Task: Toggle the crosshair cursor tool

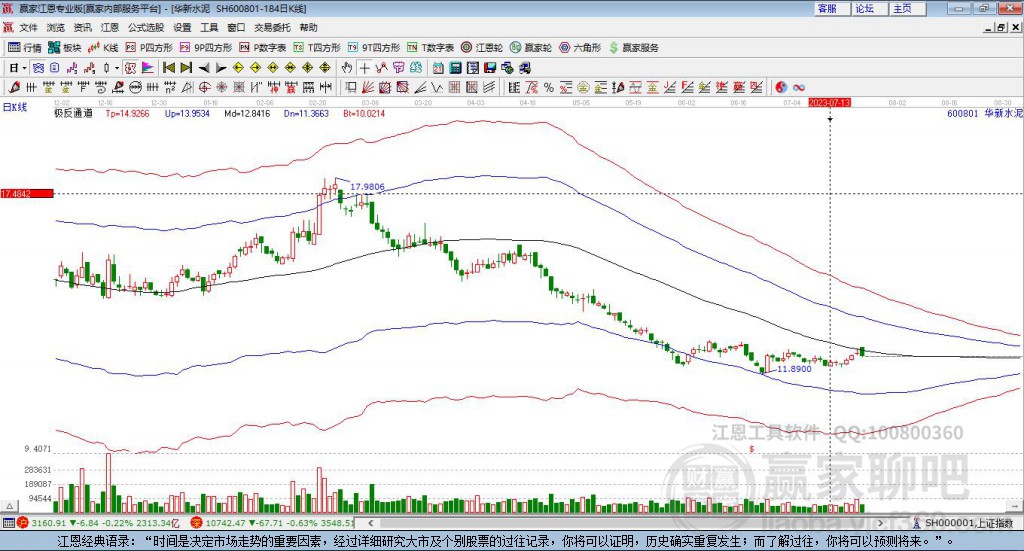Action: (x=364, y=68)
